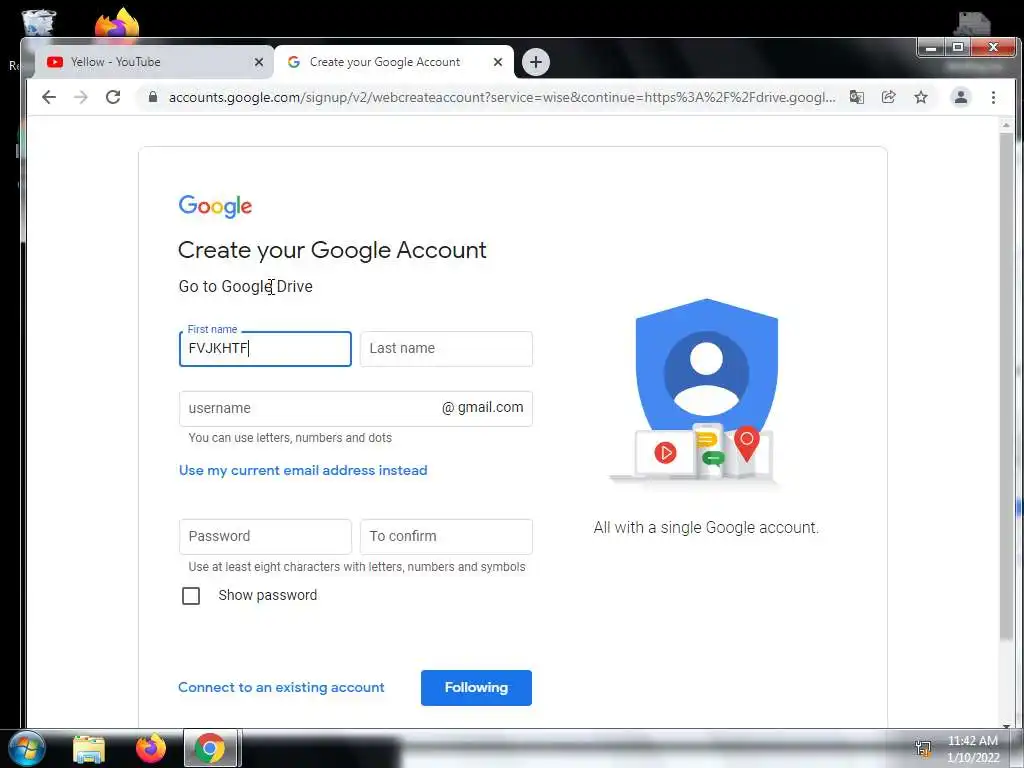
Task: Open the Chrome profile avatar icon
Action: [961, 97]
